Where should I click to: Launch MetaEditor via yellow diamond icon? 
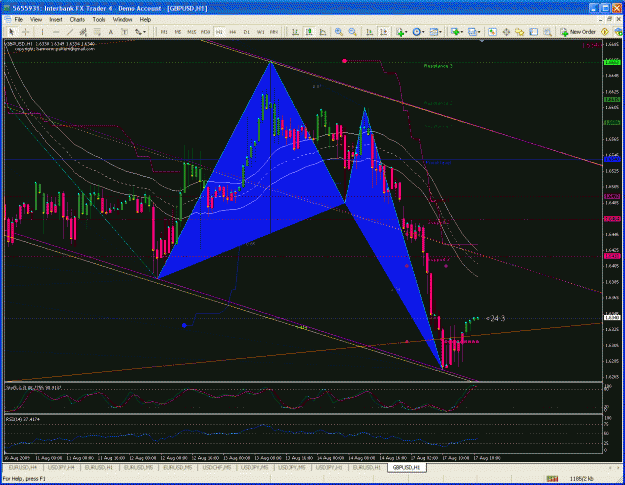coord(605,32)
